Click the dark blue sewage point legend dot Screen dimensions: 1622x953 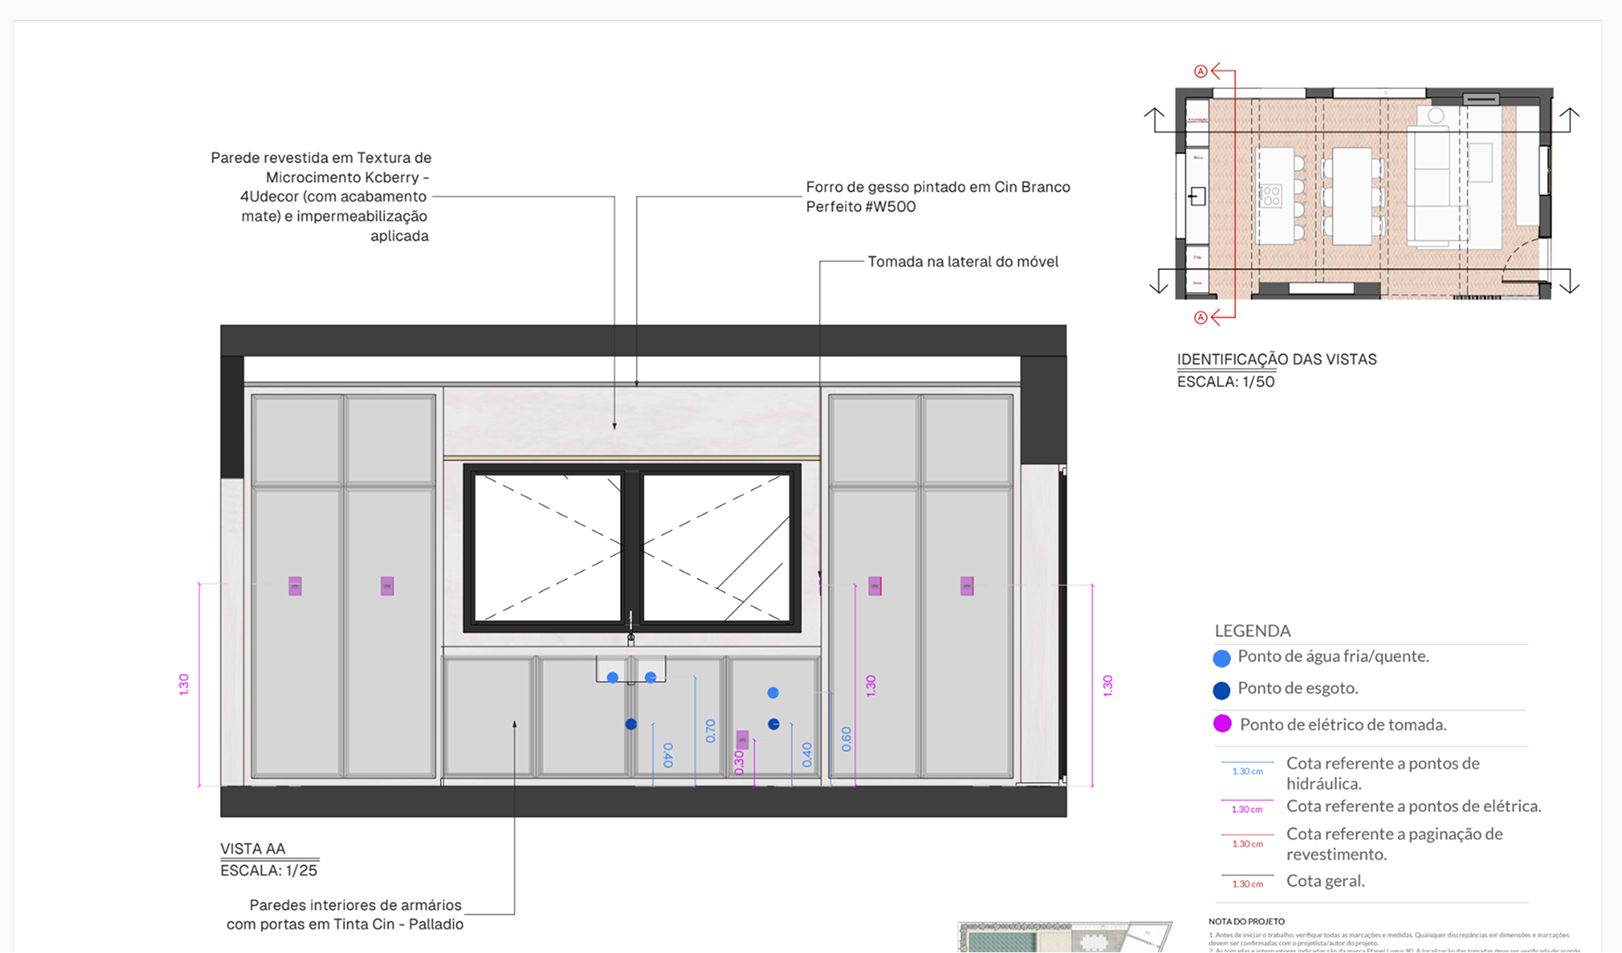coord(1221,690)
